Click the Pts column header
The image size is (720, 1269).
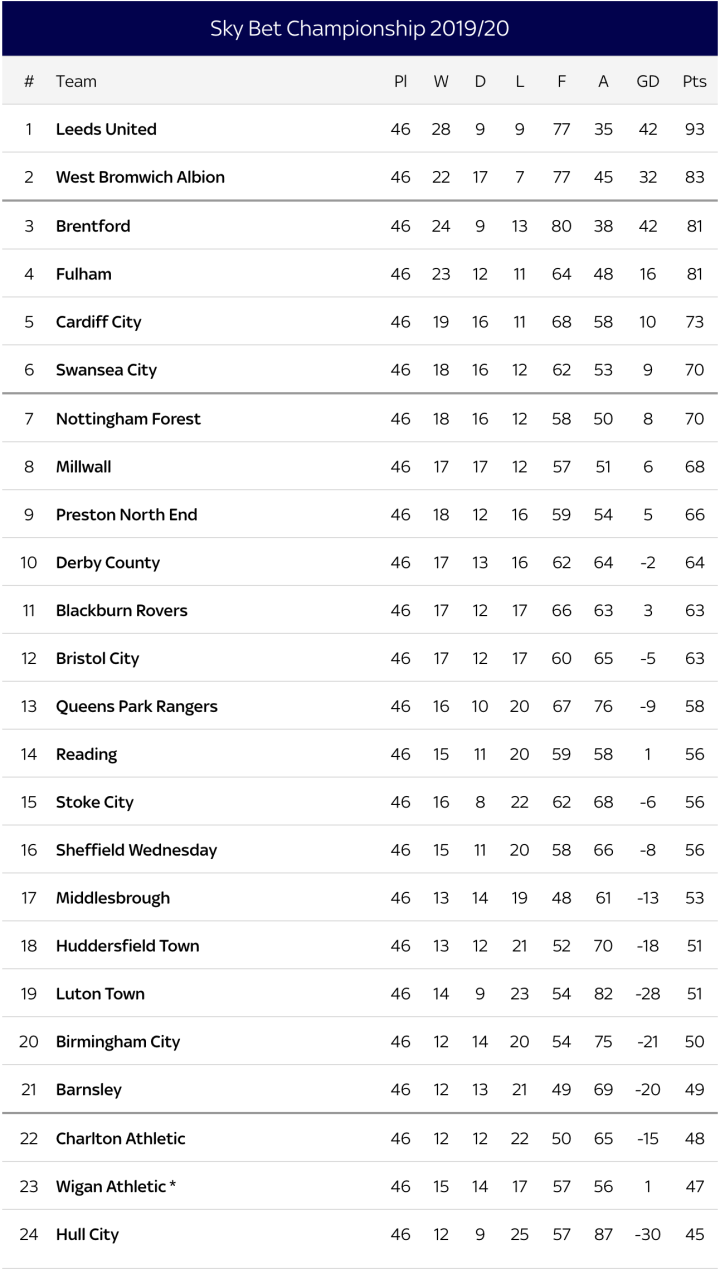click(694, 81)
